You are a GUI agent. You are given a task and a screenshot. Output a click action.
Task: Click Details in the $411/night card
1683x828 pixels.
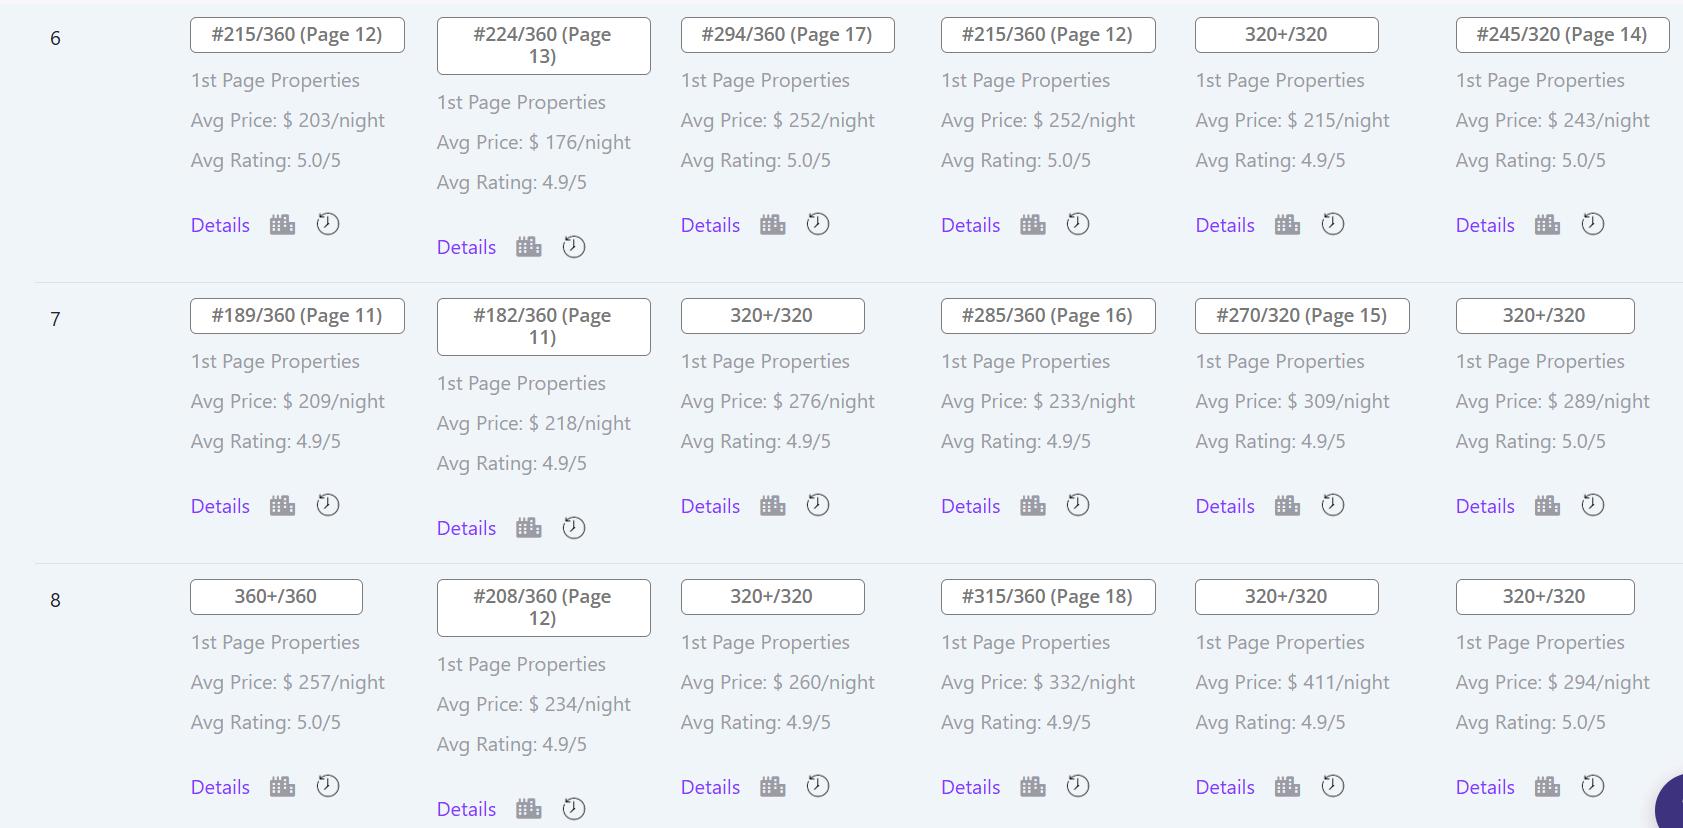1225,787
